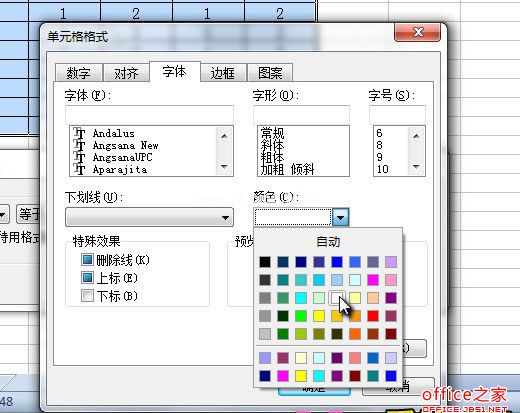The image size is (520, 413).
Task: Toggle the 删除线(K) strikethrough checkbox
Action: [87, 259]
